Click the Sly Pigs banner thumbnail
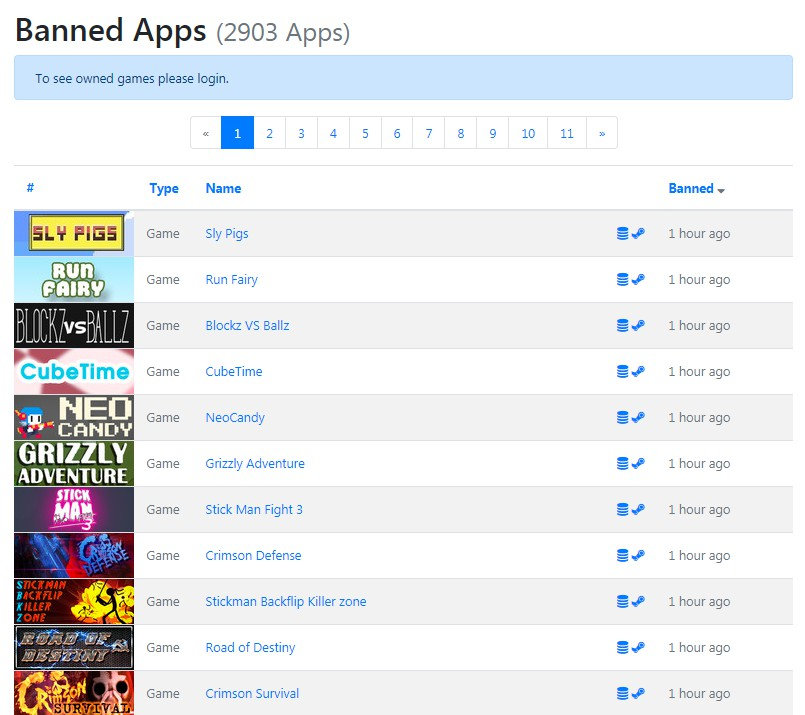The height and width of the screenshot is (715, 805). coord(74,234)
